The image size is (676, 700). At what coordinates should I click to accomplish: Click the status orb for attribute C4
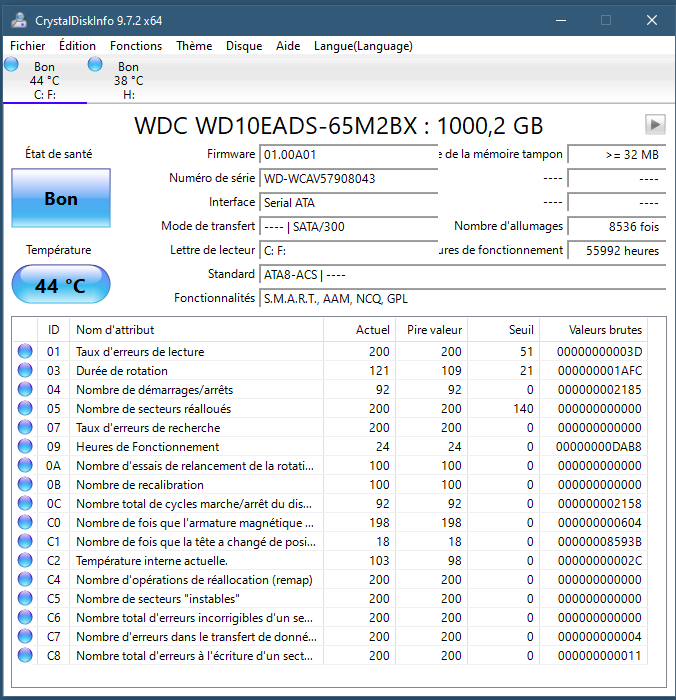click(x=25, y=579)
